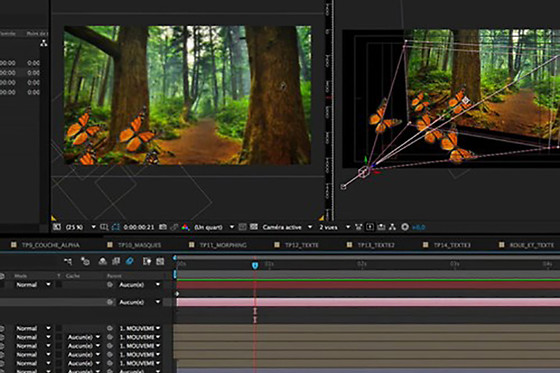Viewport: 560px width, 373px height.
Task: Click the Parent column header
Action: pyautogui.click(x=114, y=276)
